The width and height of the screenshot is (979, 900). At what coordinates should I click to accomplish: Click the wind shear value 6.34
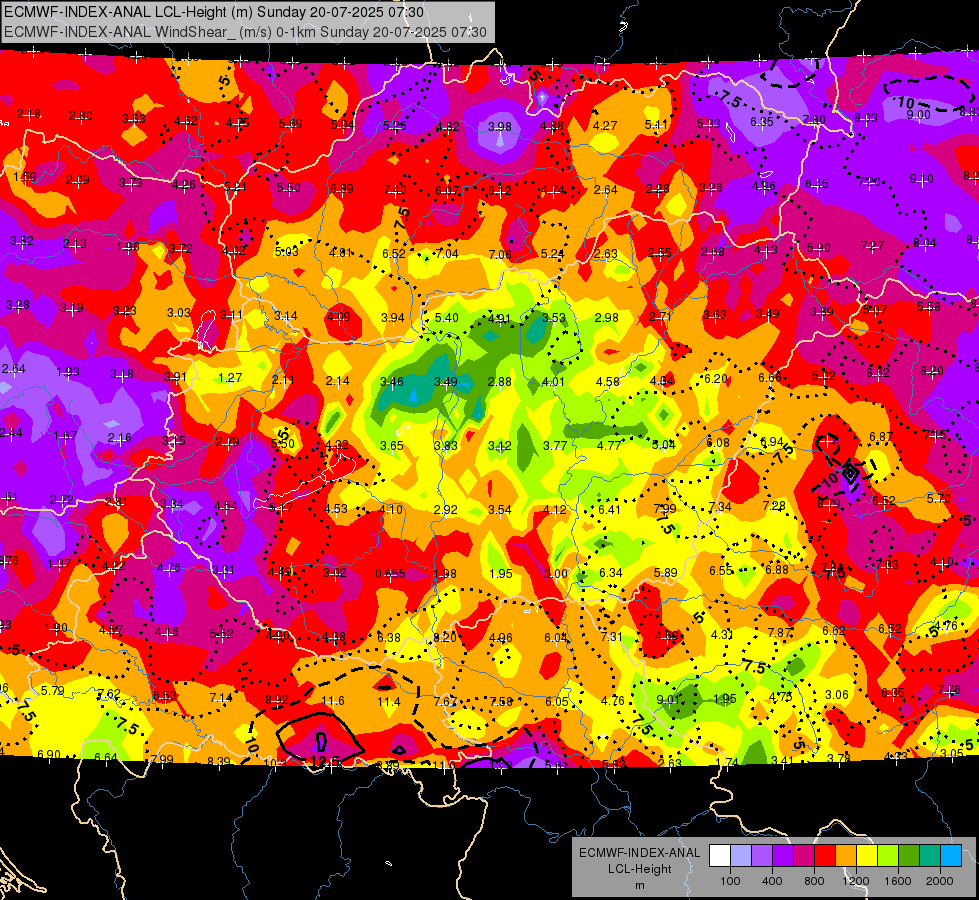[x=611, y=573]
